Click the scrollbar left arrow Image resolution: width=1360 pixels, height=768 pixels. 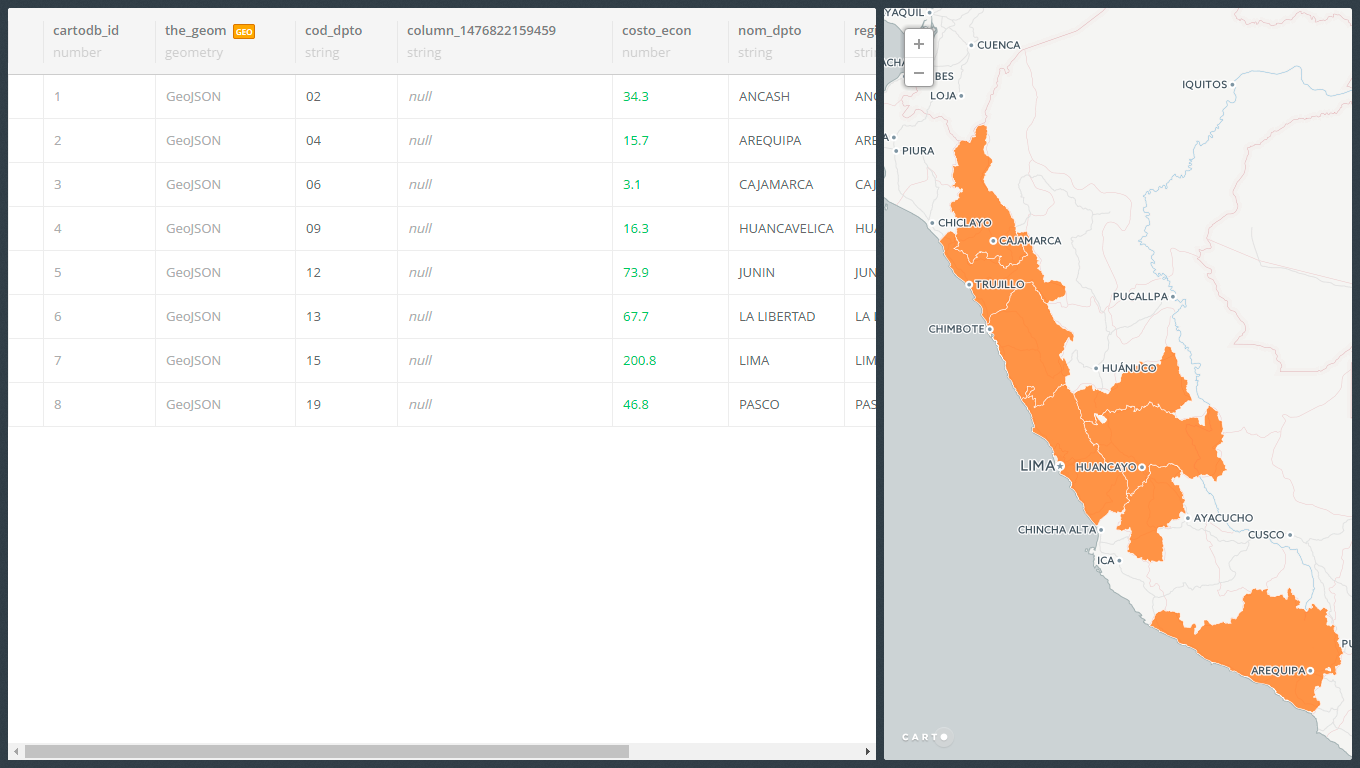click(16, 751)
